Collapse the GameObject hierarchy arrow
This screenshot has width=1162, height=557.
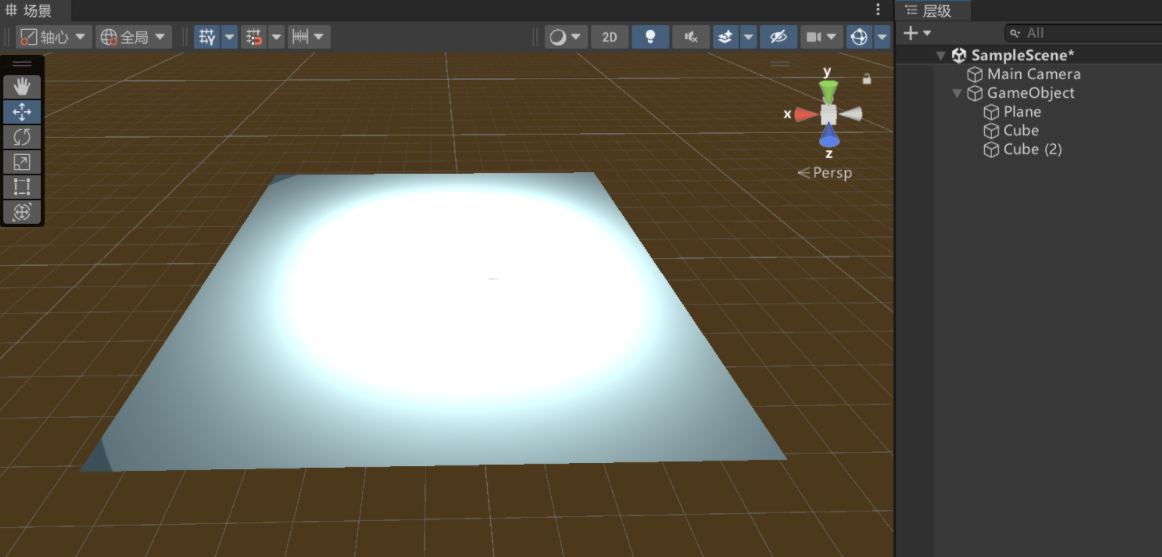click(x=957, y=93)
